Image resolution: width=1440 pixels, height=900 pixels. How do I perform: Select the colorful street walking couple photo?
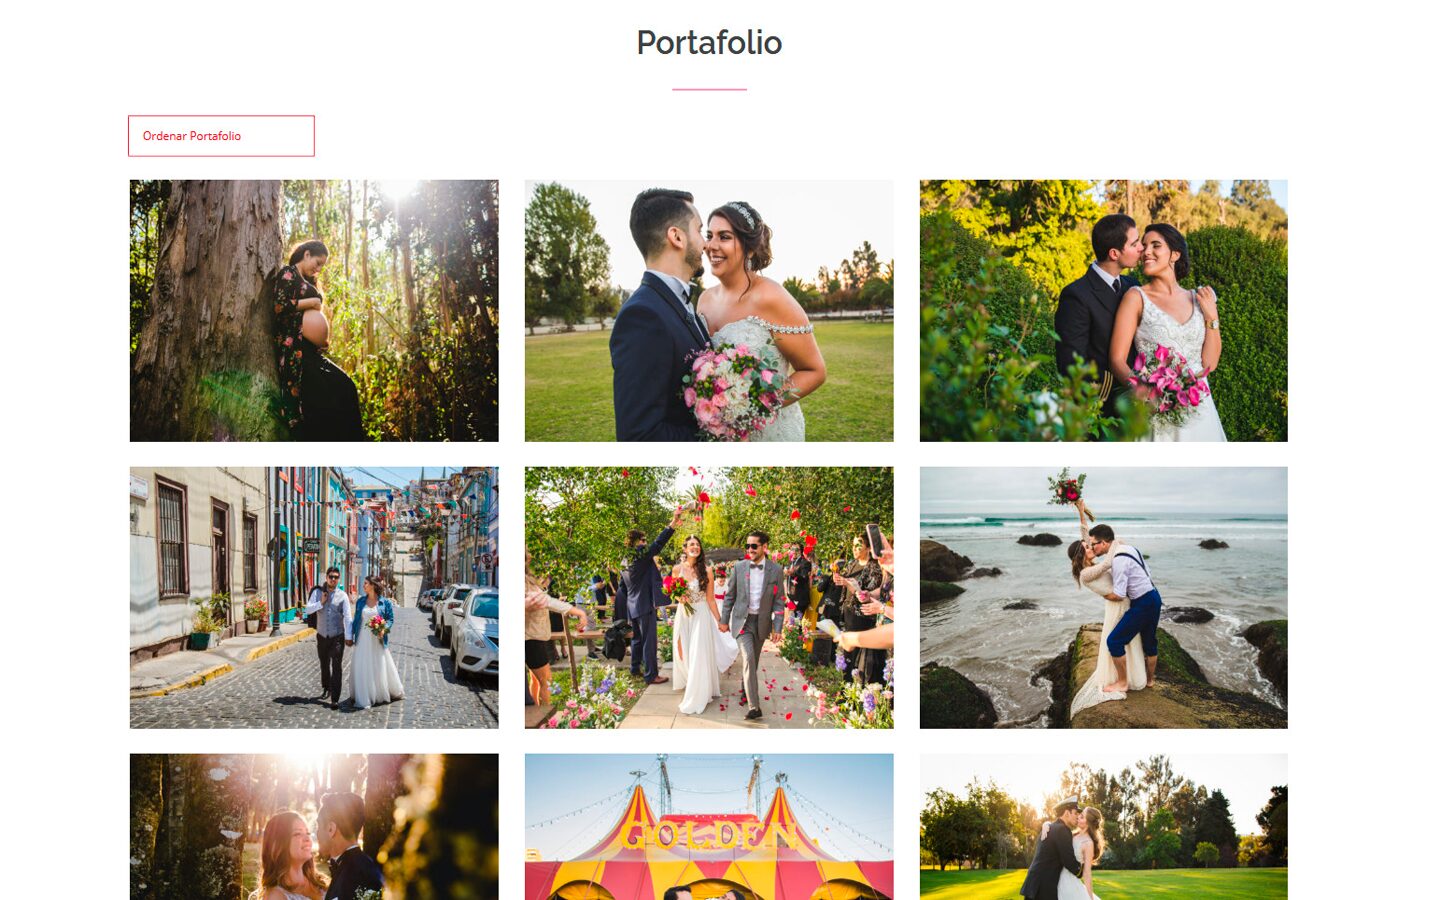314,598
